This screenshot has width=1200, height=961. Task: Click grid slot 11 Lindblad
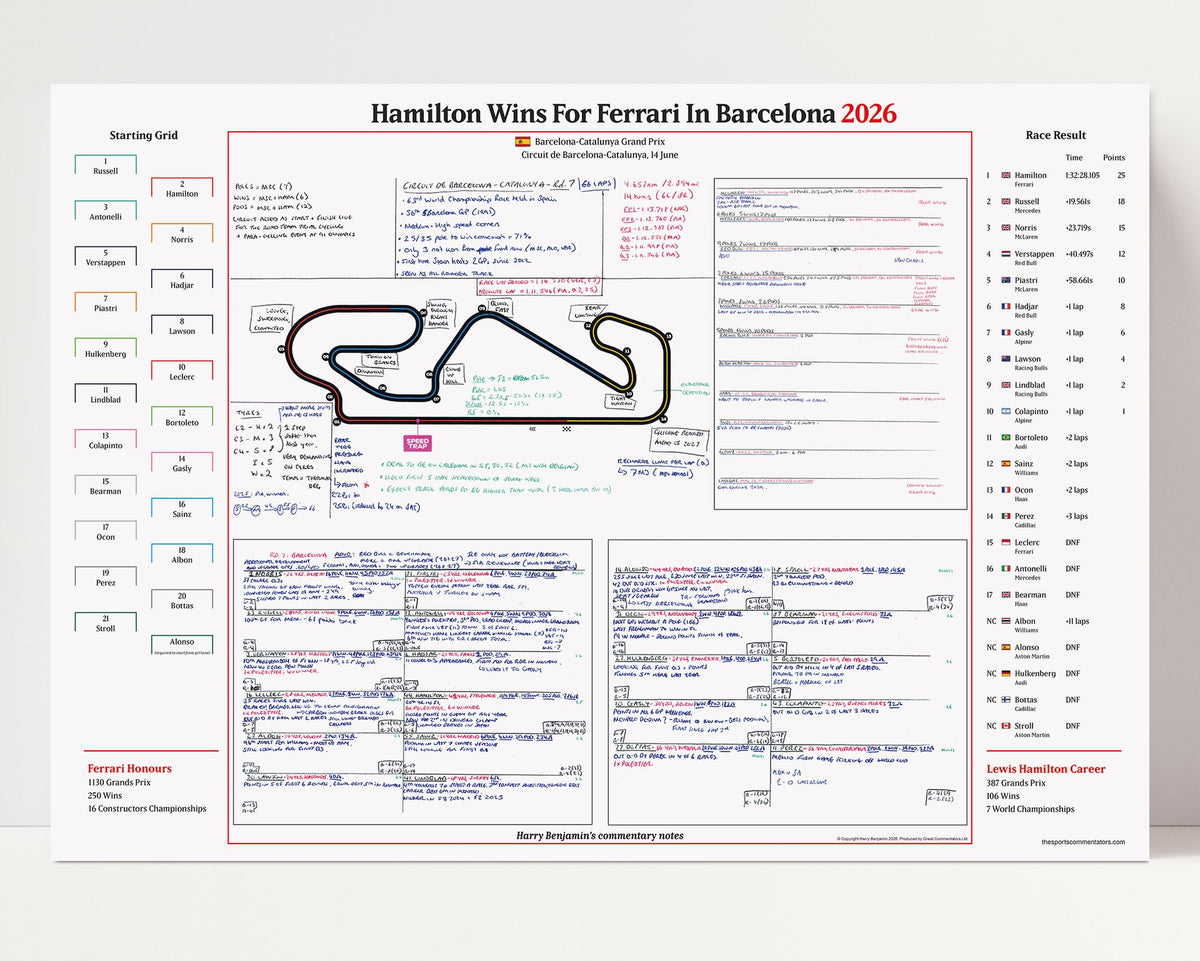(x=105, y=395)
